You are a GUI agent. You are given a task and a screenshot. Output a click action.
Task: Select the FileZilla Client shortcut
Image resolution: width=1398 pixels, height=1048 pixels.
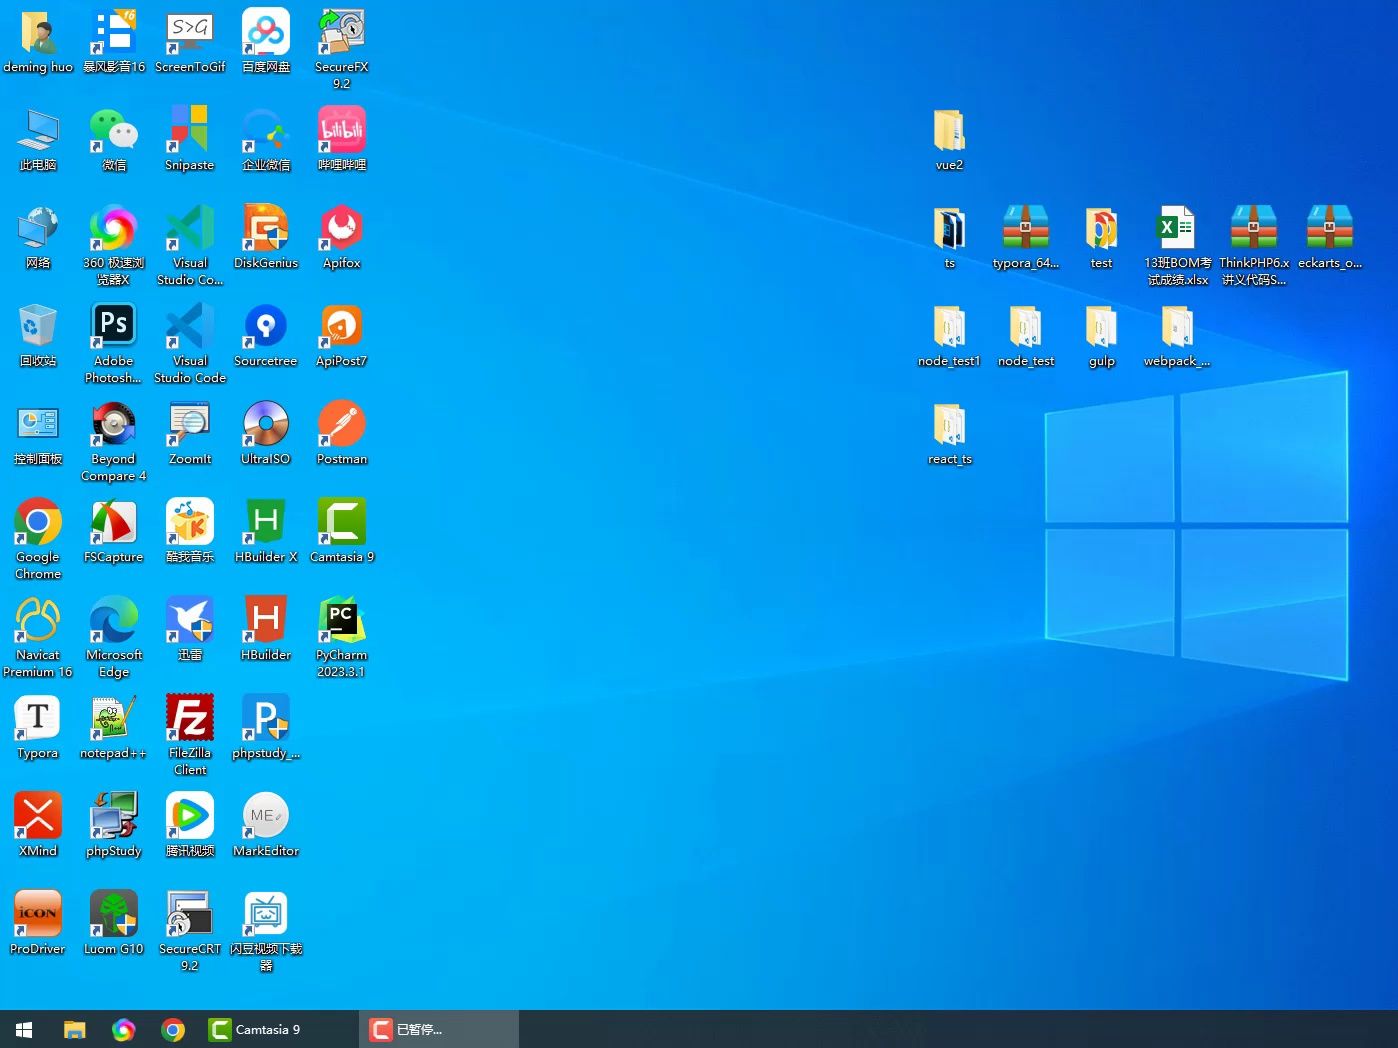190,736
